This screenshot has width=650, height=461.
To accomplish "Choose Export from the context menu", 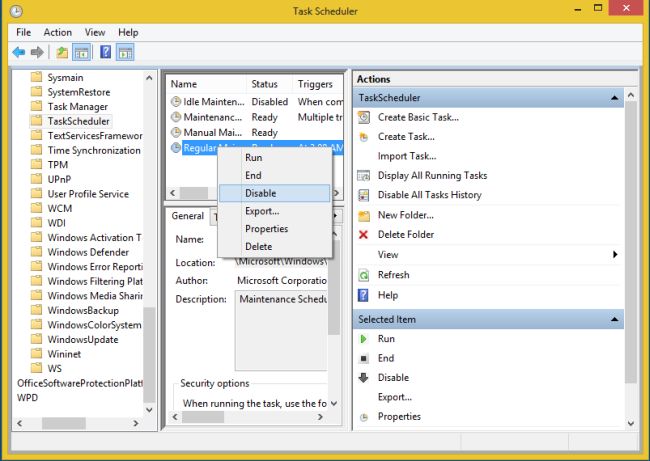I will click(x=275, y=211).
